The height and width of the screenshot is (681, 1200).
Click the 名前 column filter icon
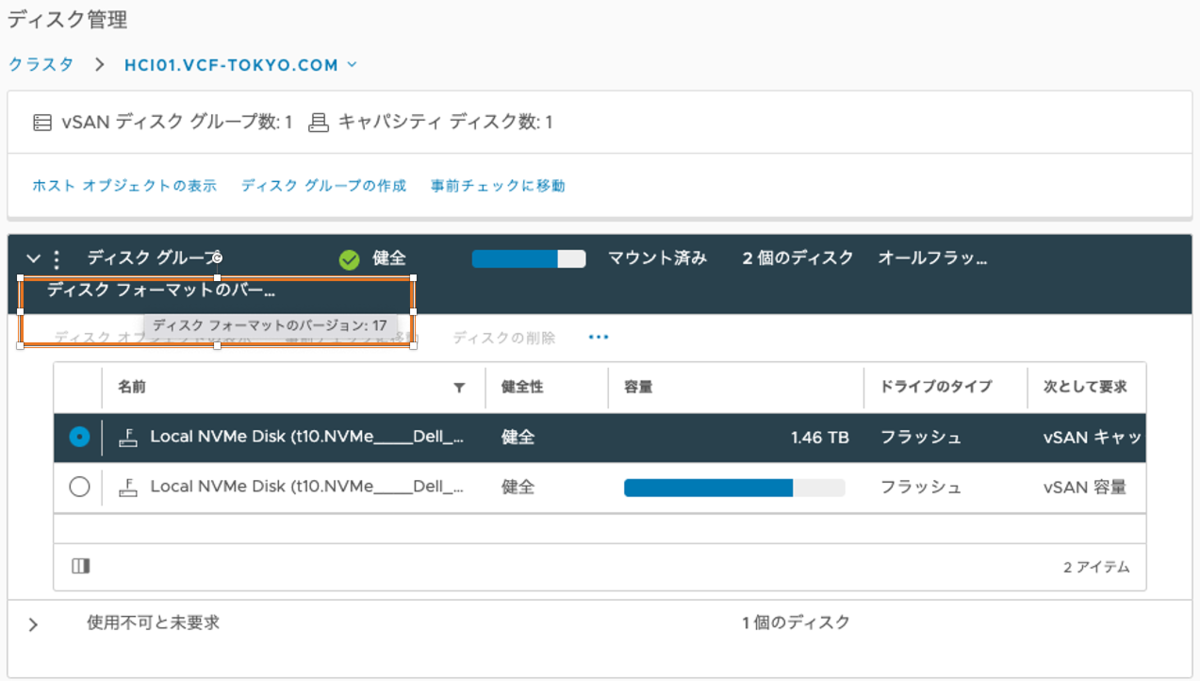(459, 387)
